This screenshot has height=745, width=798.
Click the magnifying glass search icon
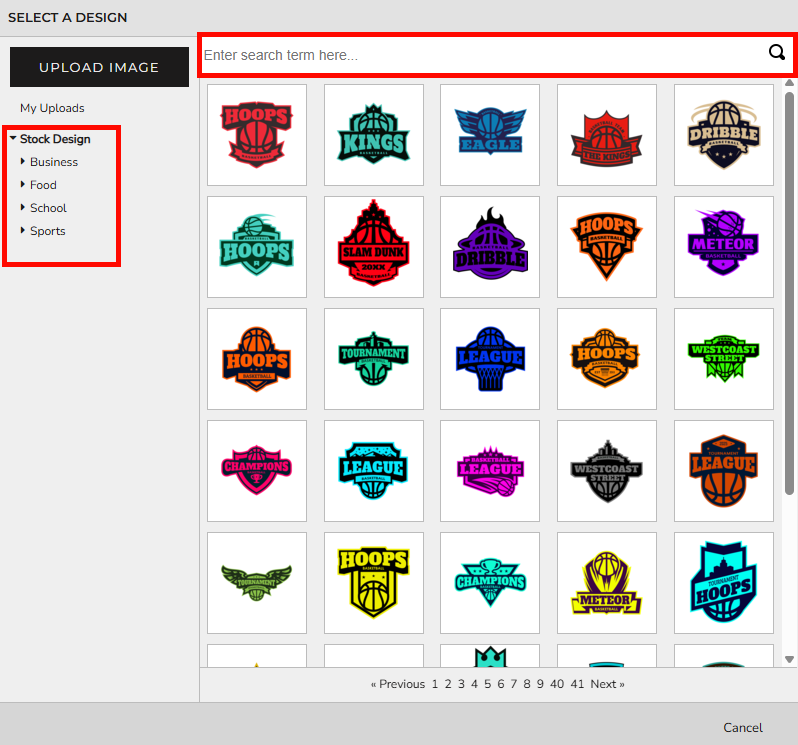tap(776, 54)
